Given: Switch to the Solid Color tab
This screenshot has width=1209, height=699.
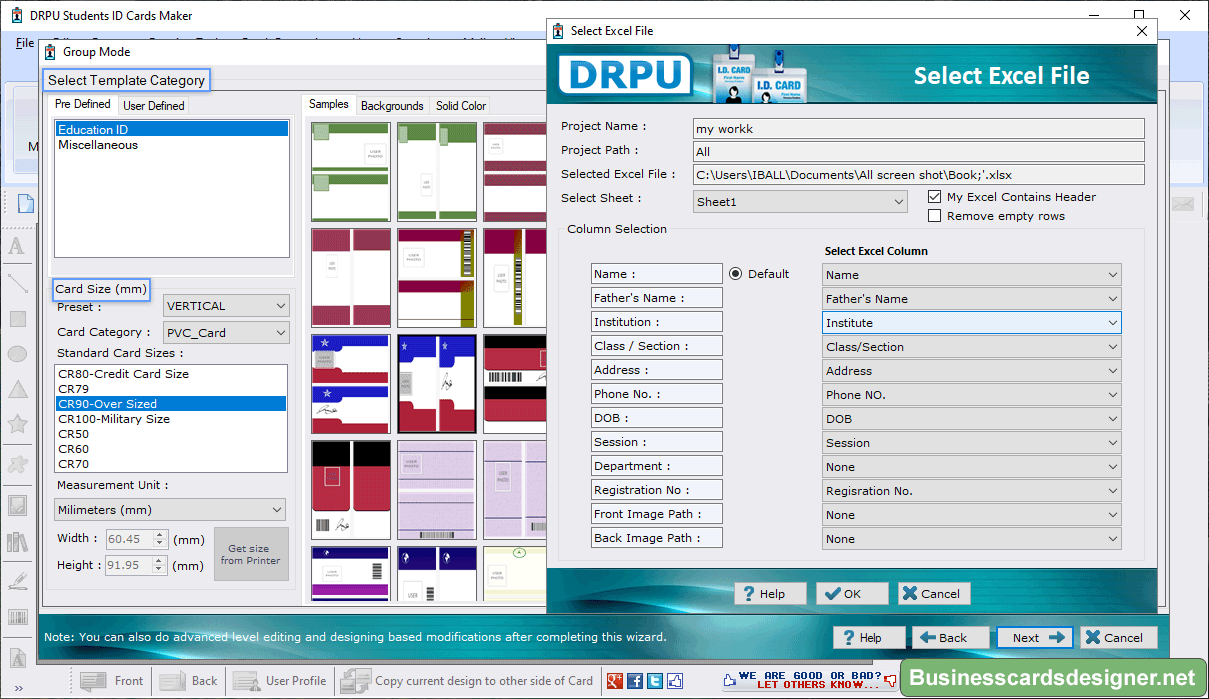Looking at the screenshot, I should (461, 106).
